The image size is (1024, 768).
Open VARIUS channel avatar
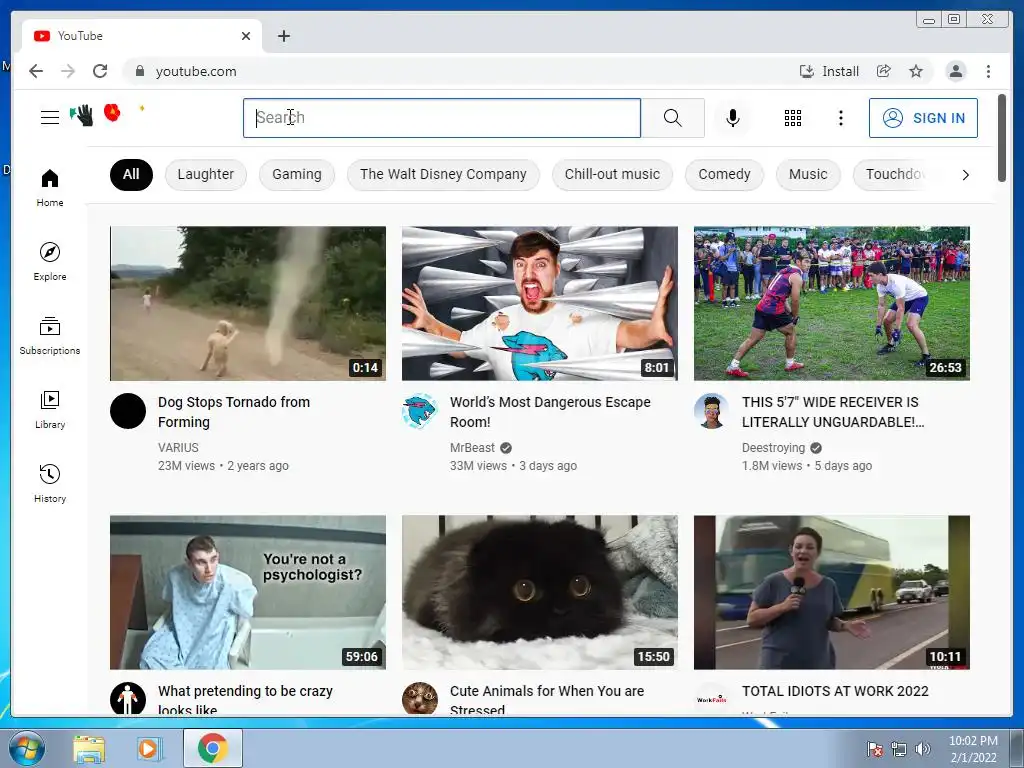127,411
